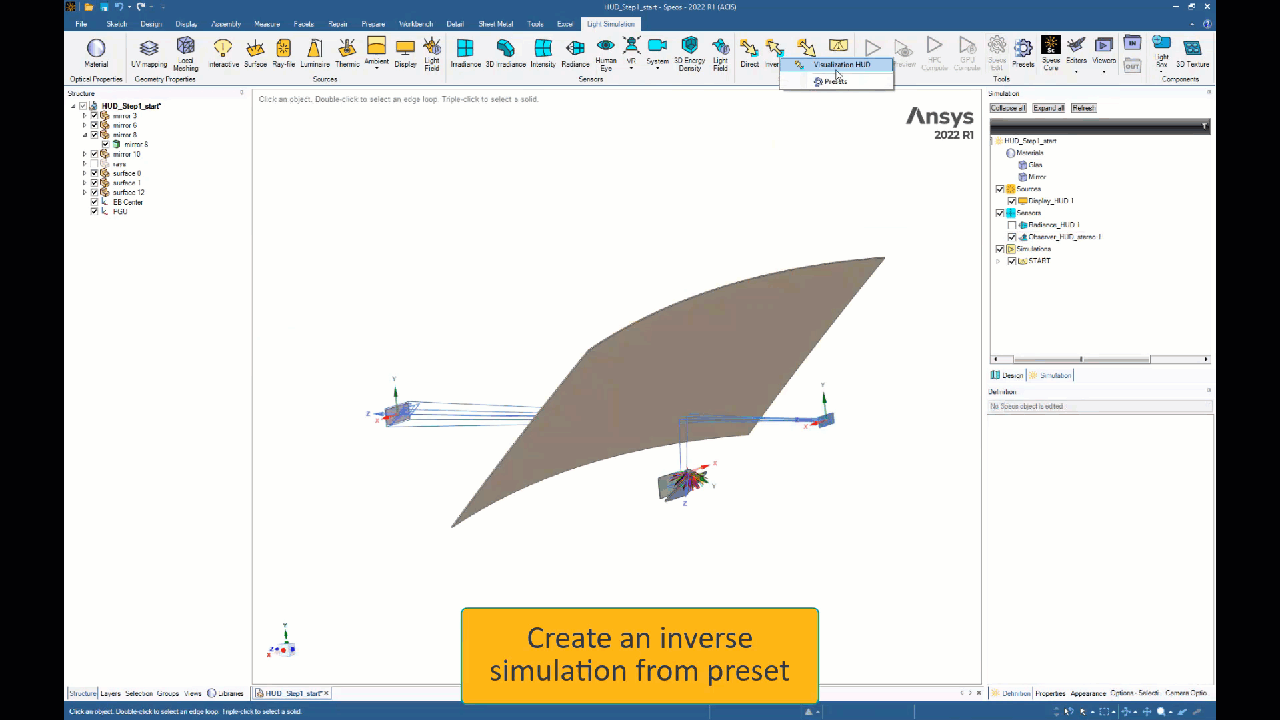Image resolution: width=1280 pixels, height=720 pixels.
Task: Toggle the surface 12 checkbox
Action: point(94,192)
